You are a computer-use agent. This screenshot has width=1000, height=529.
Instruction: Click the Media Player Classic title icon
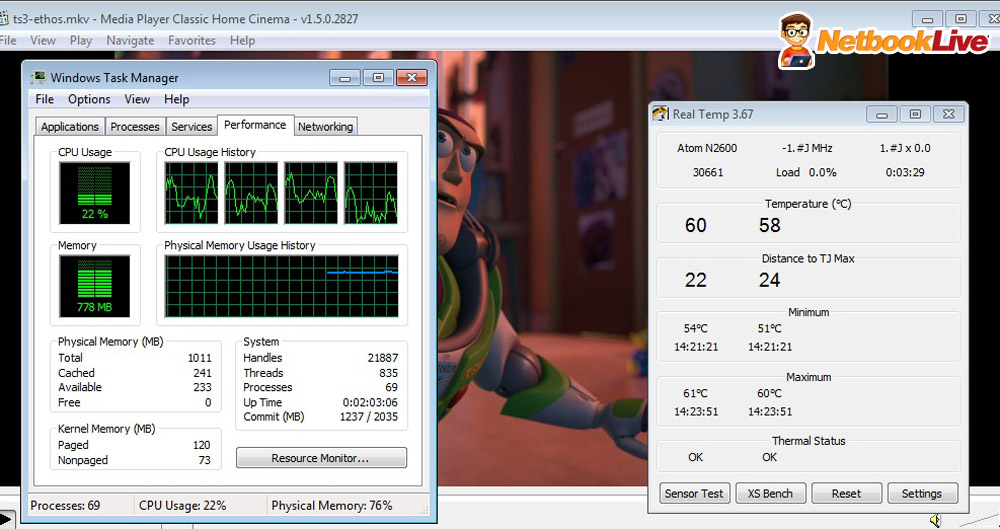[x=4, y=19]
